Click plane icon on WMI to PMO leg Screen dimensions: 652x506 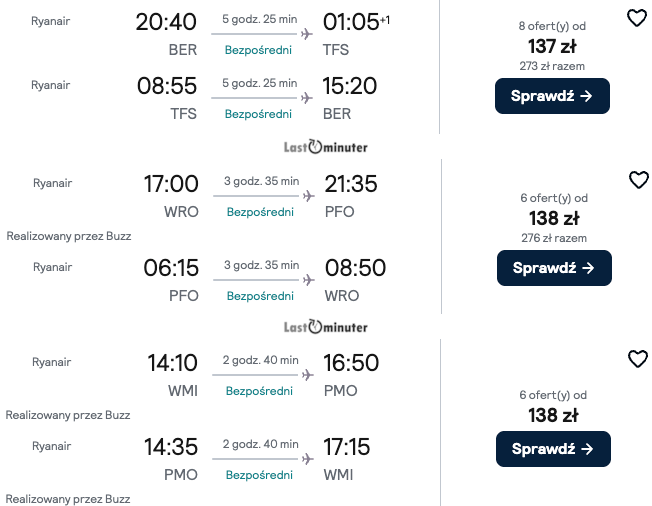click(307, 375)
